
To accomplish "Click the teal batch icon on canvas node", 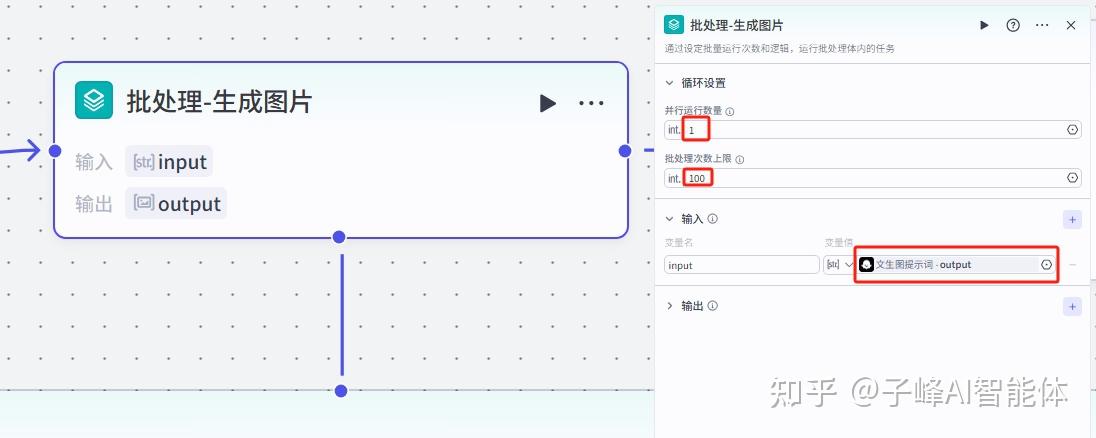I will [x=94, y=100].
